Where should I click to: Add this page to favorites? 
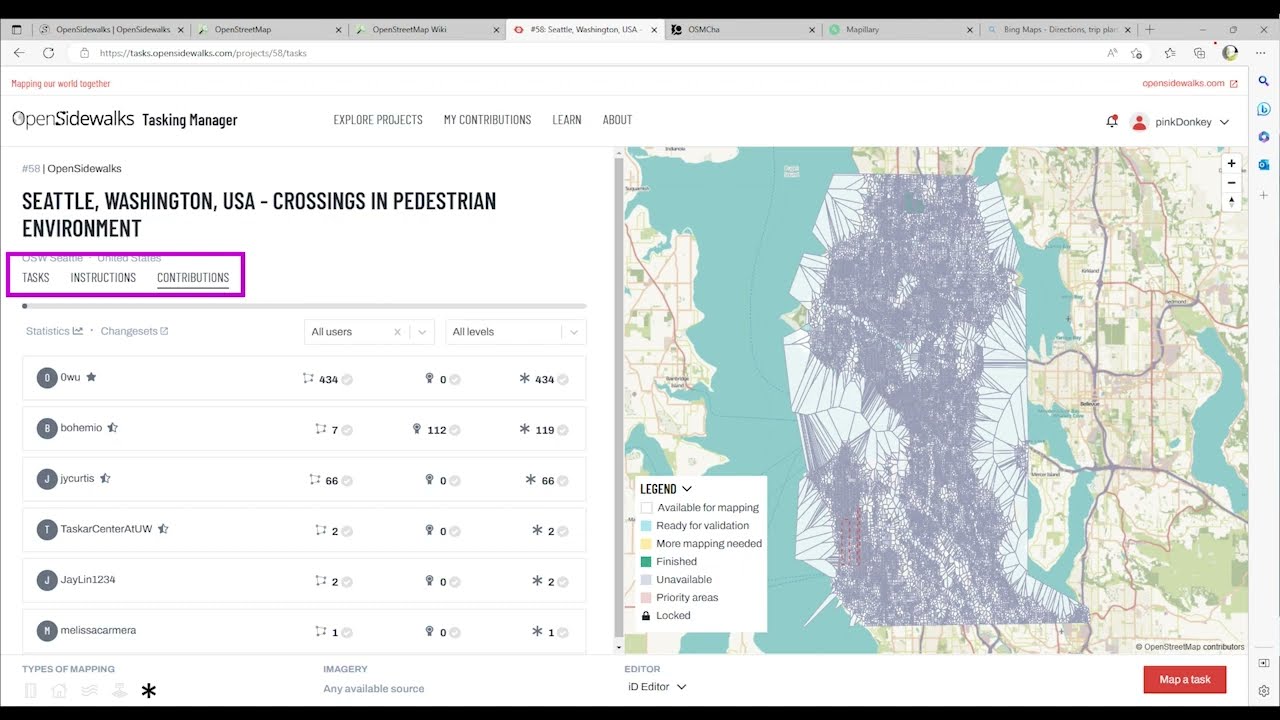tap(1137, 53)
